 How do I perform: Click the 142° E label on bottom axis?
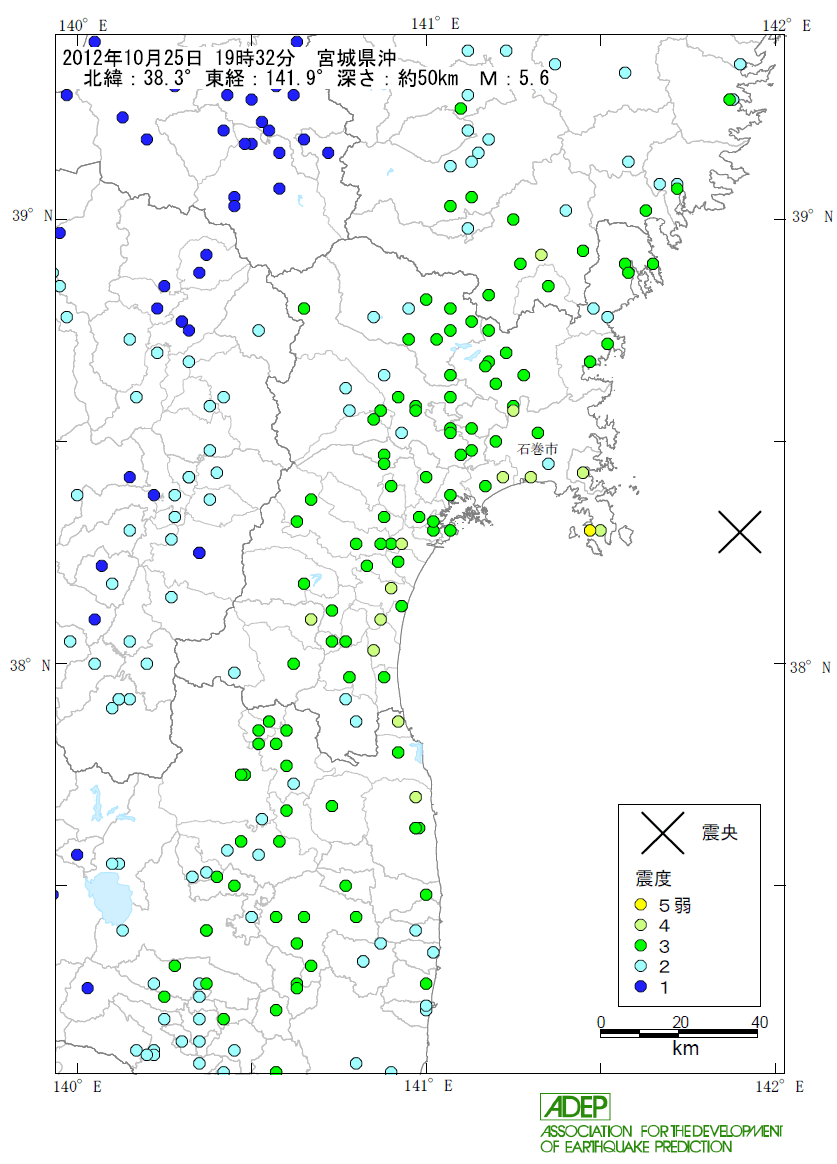[779, 1087]
